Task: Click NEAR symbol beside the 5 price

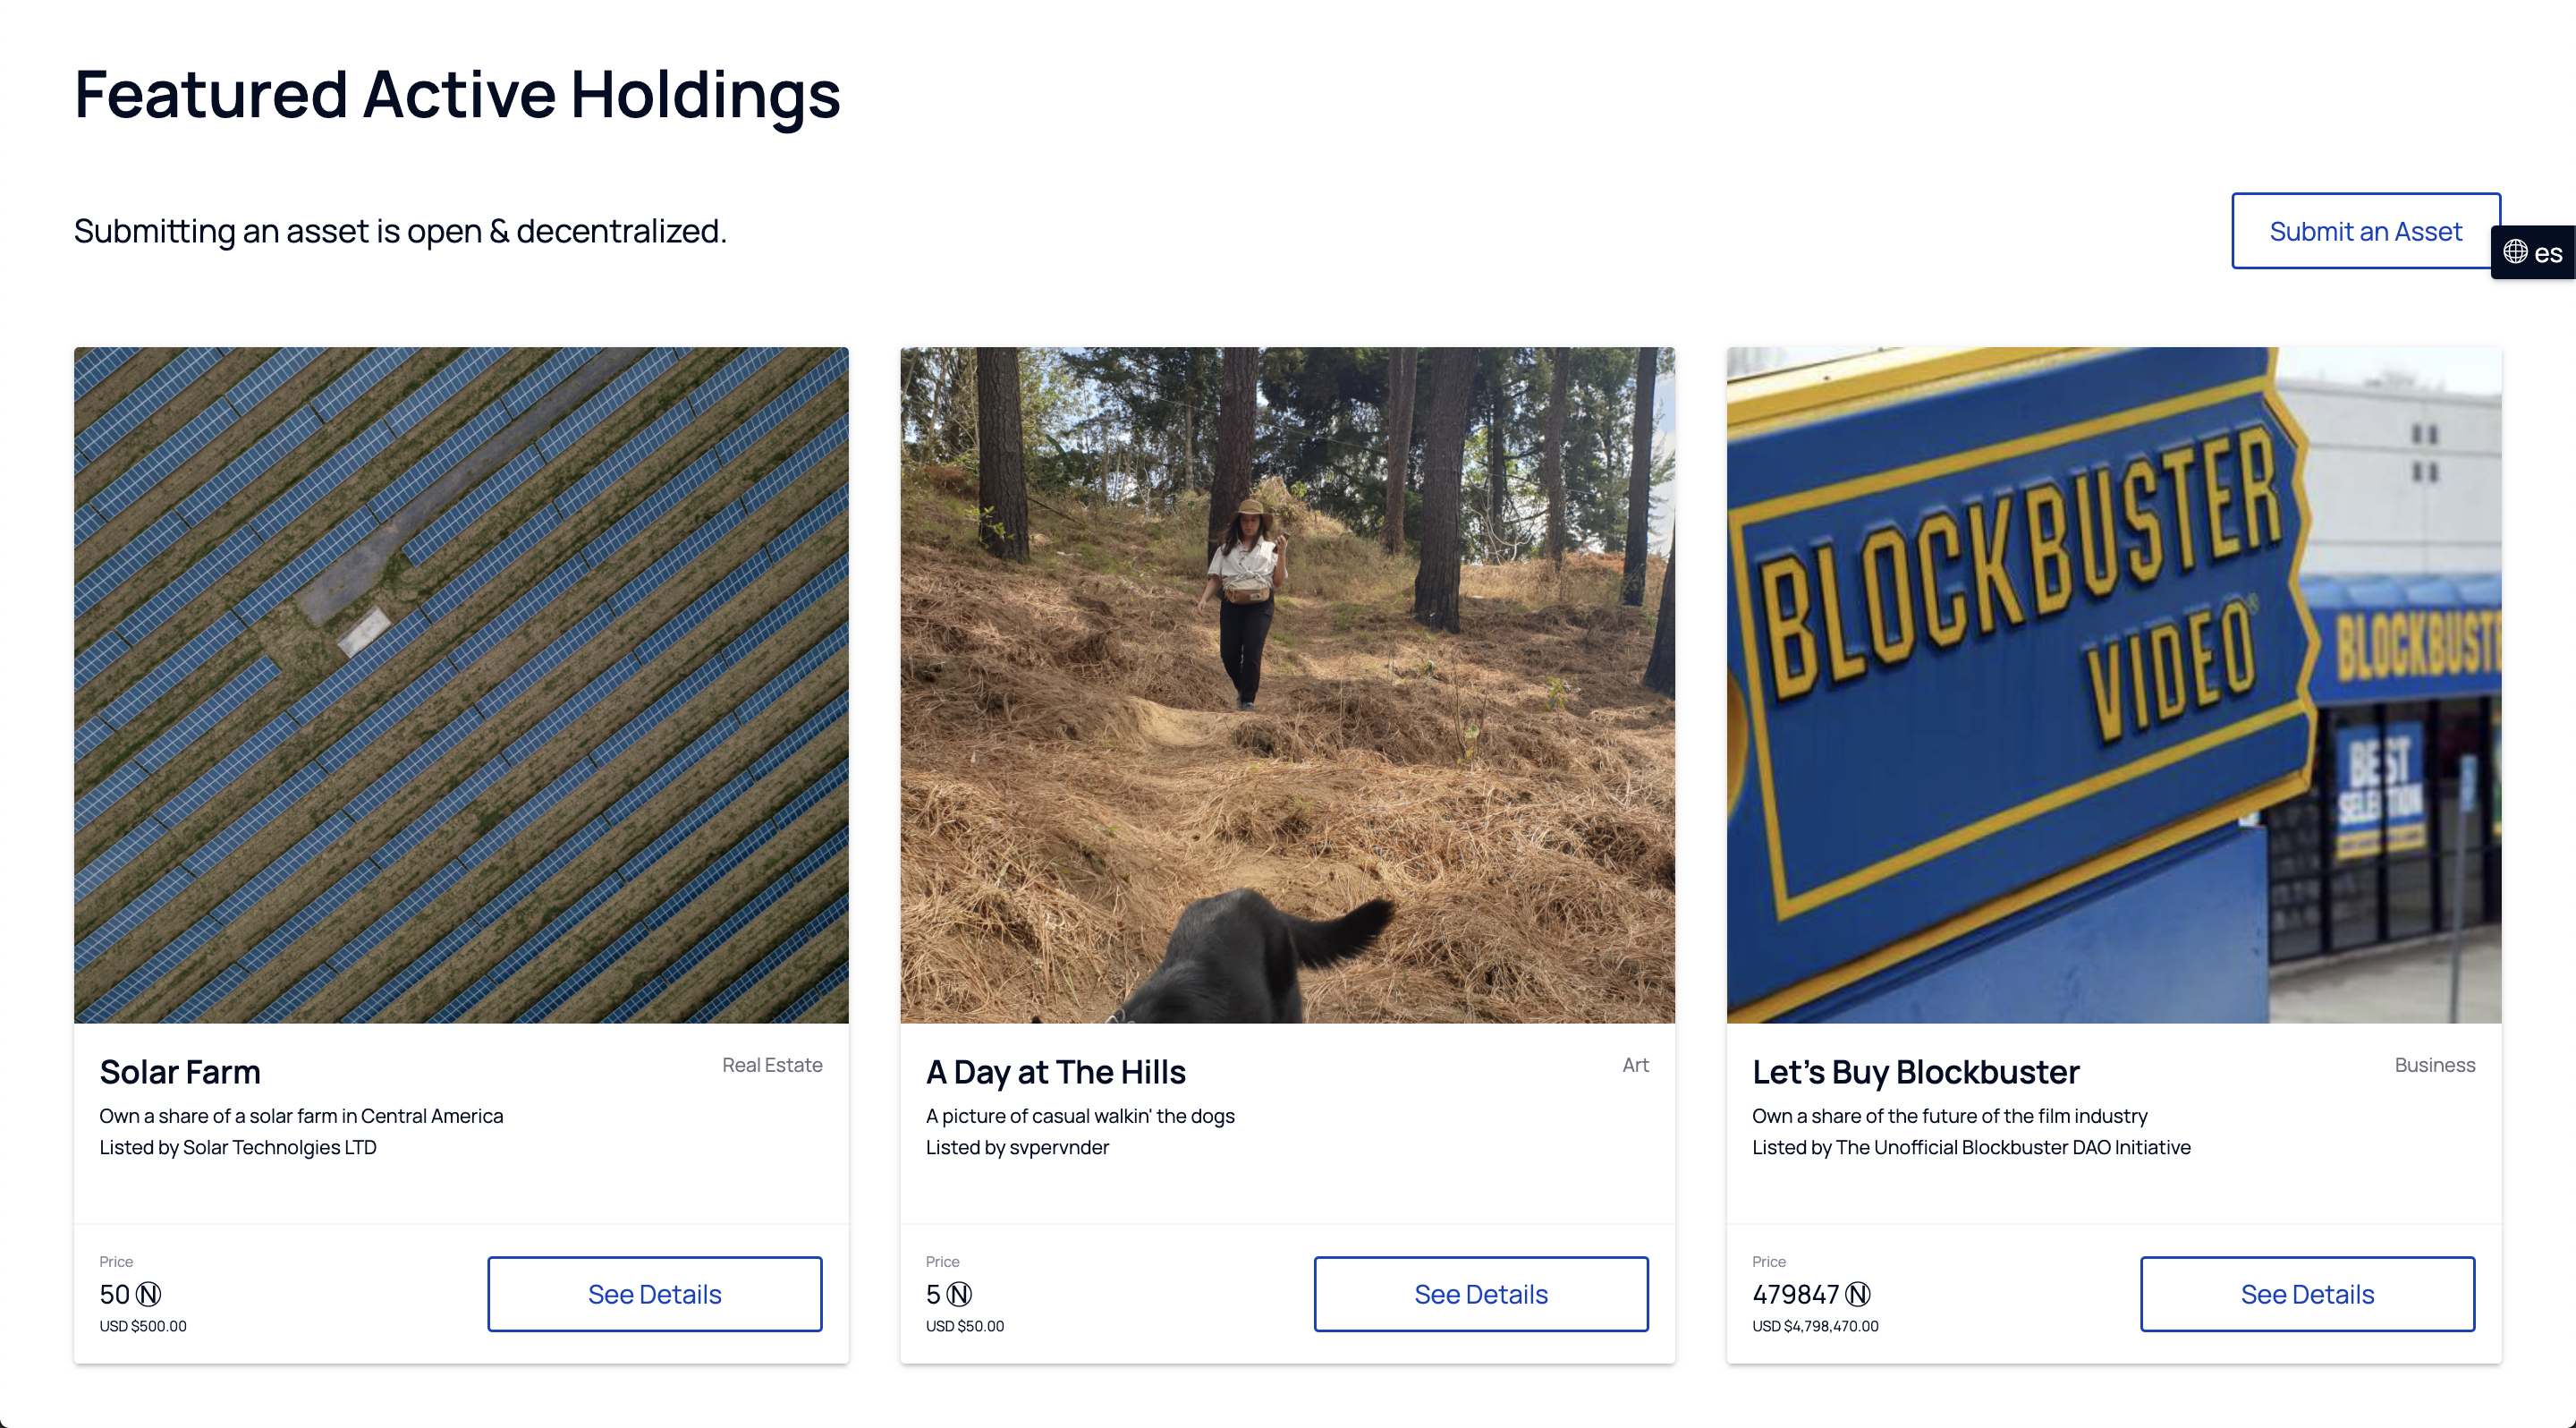Action: 959,1294
